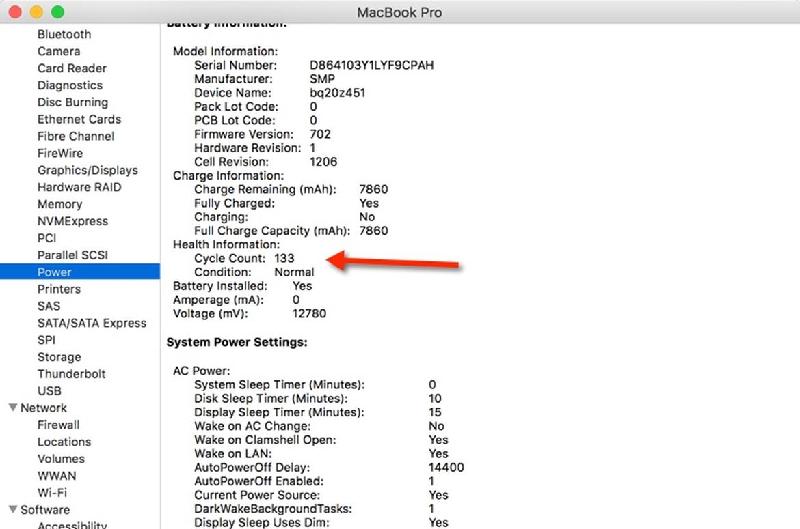The width and height of the screenshot is (800, 529).
Task: Click the Full Charge Capacity value 7860
Action: click(x=373, y=231)
